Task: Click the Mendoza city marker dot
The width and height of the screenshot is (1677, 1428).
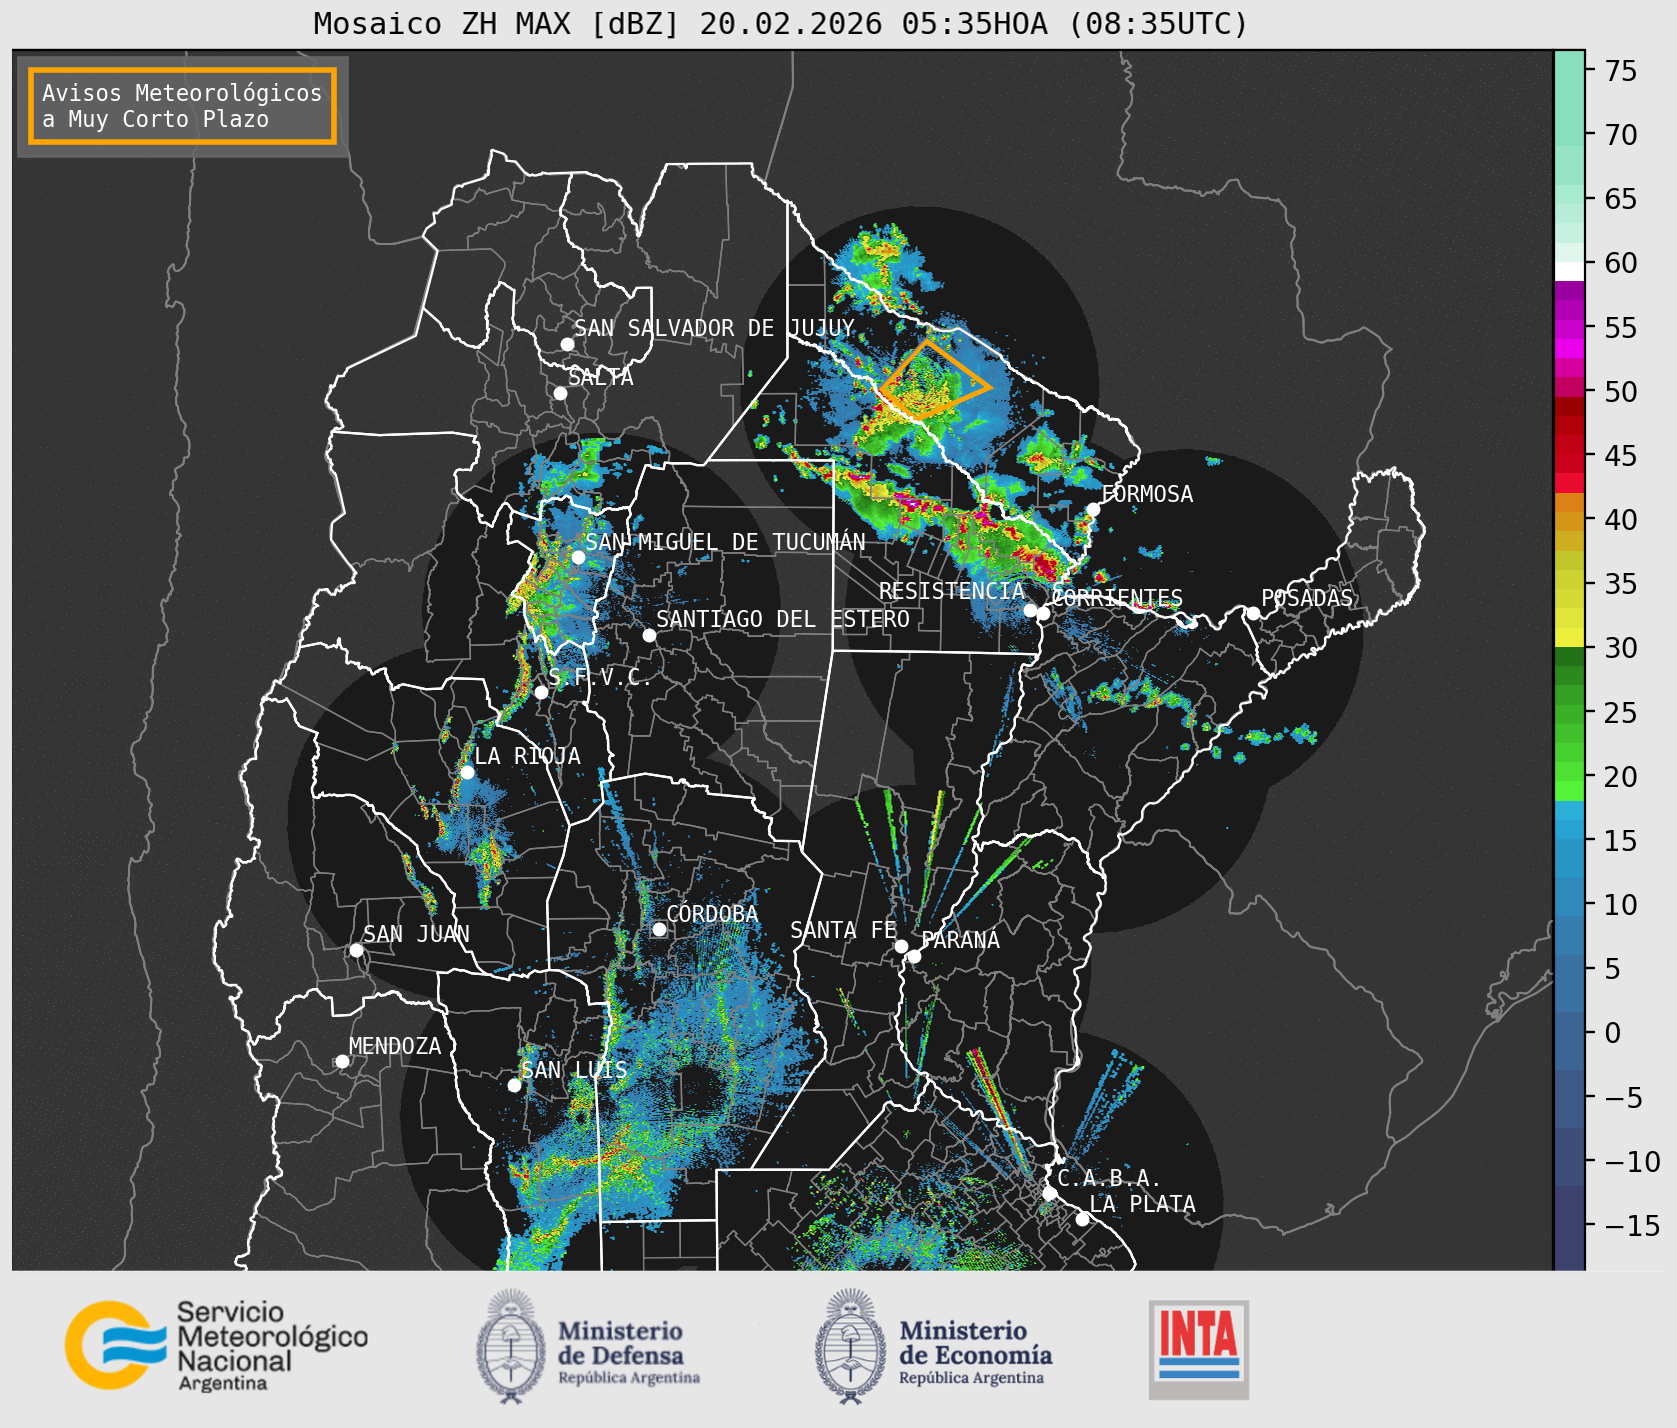Action: point(342,1061)
